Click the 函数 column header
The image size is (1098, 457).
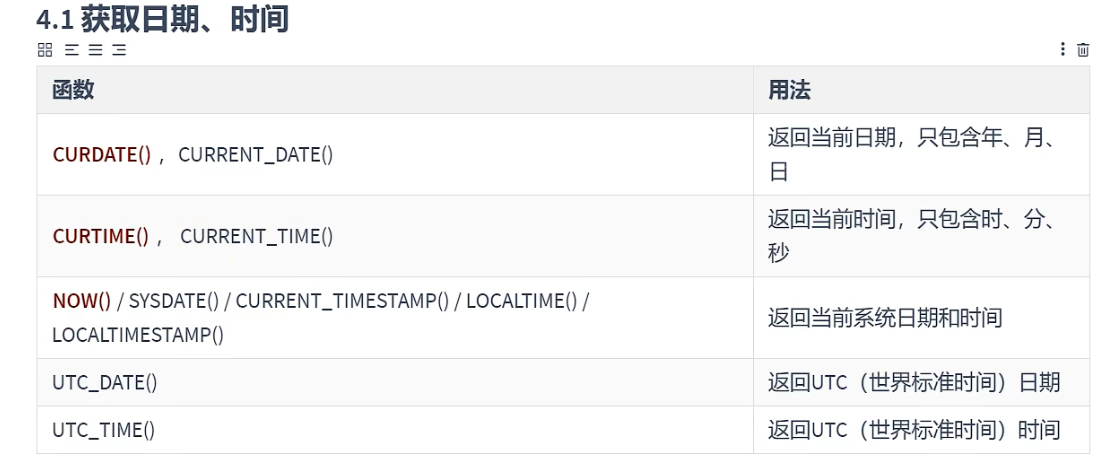73,90
